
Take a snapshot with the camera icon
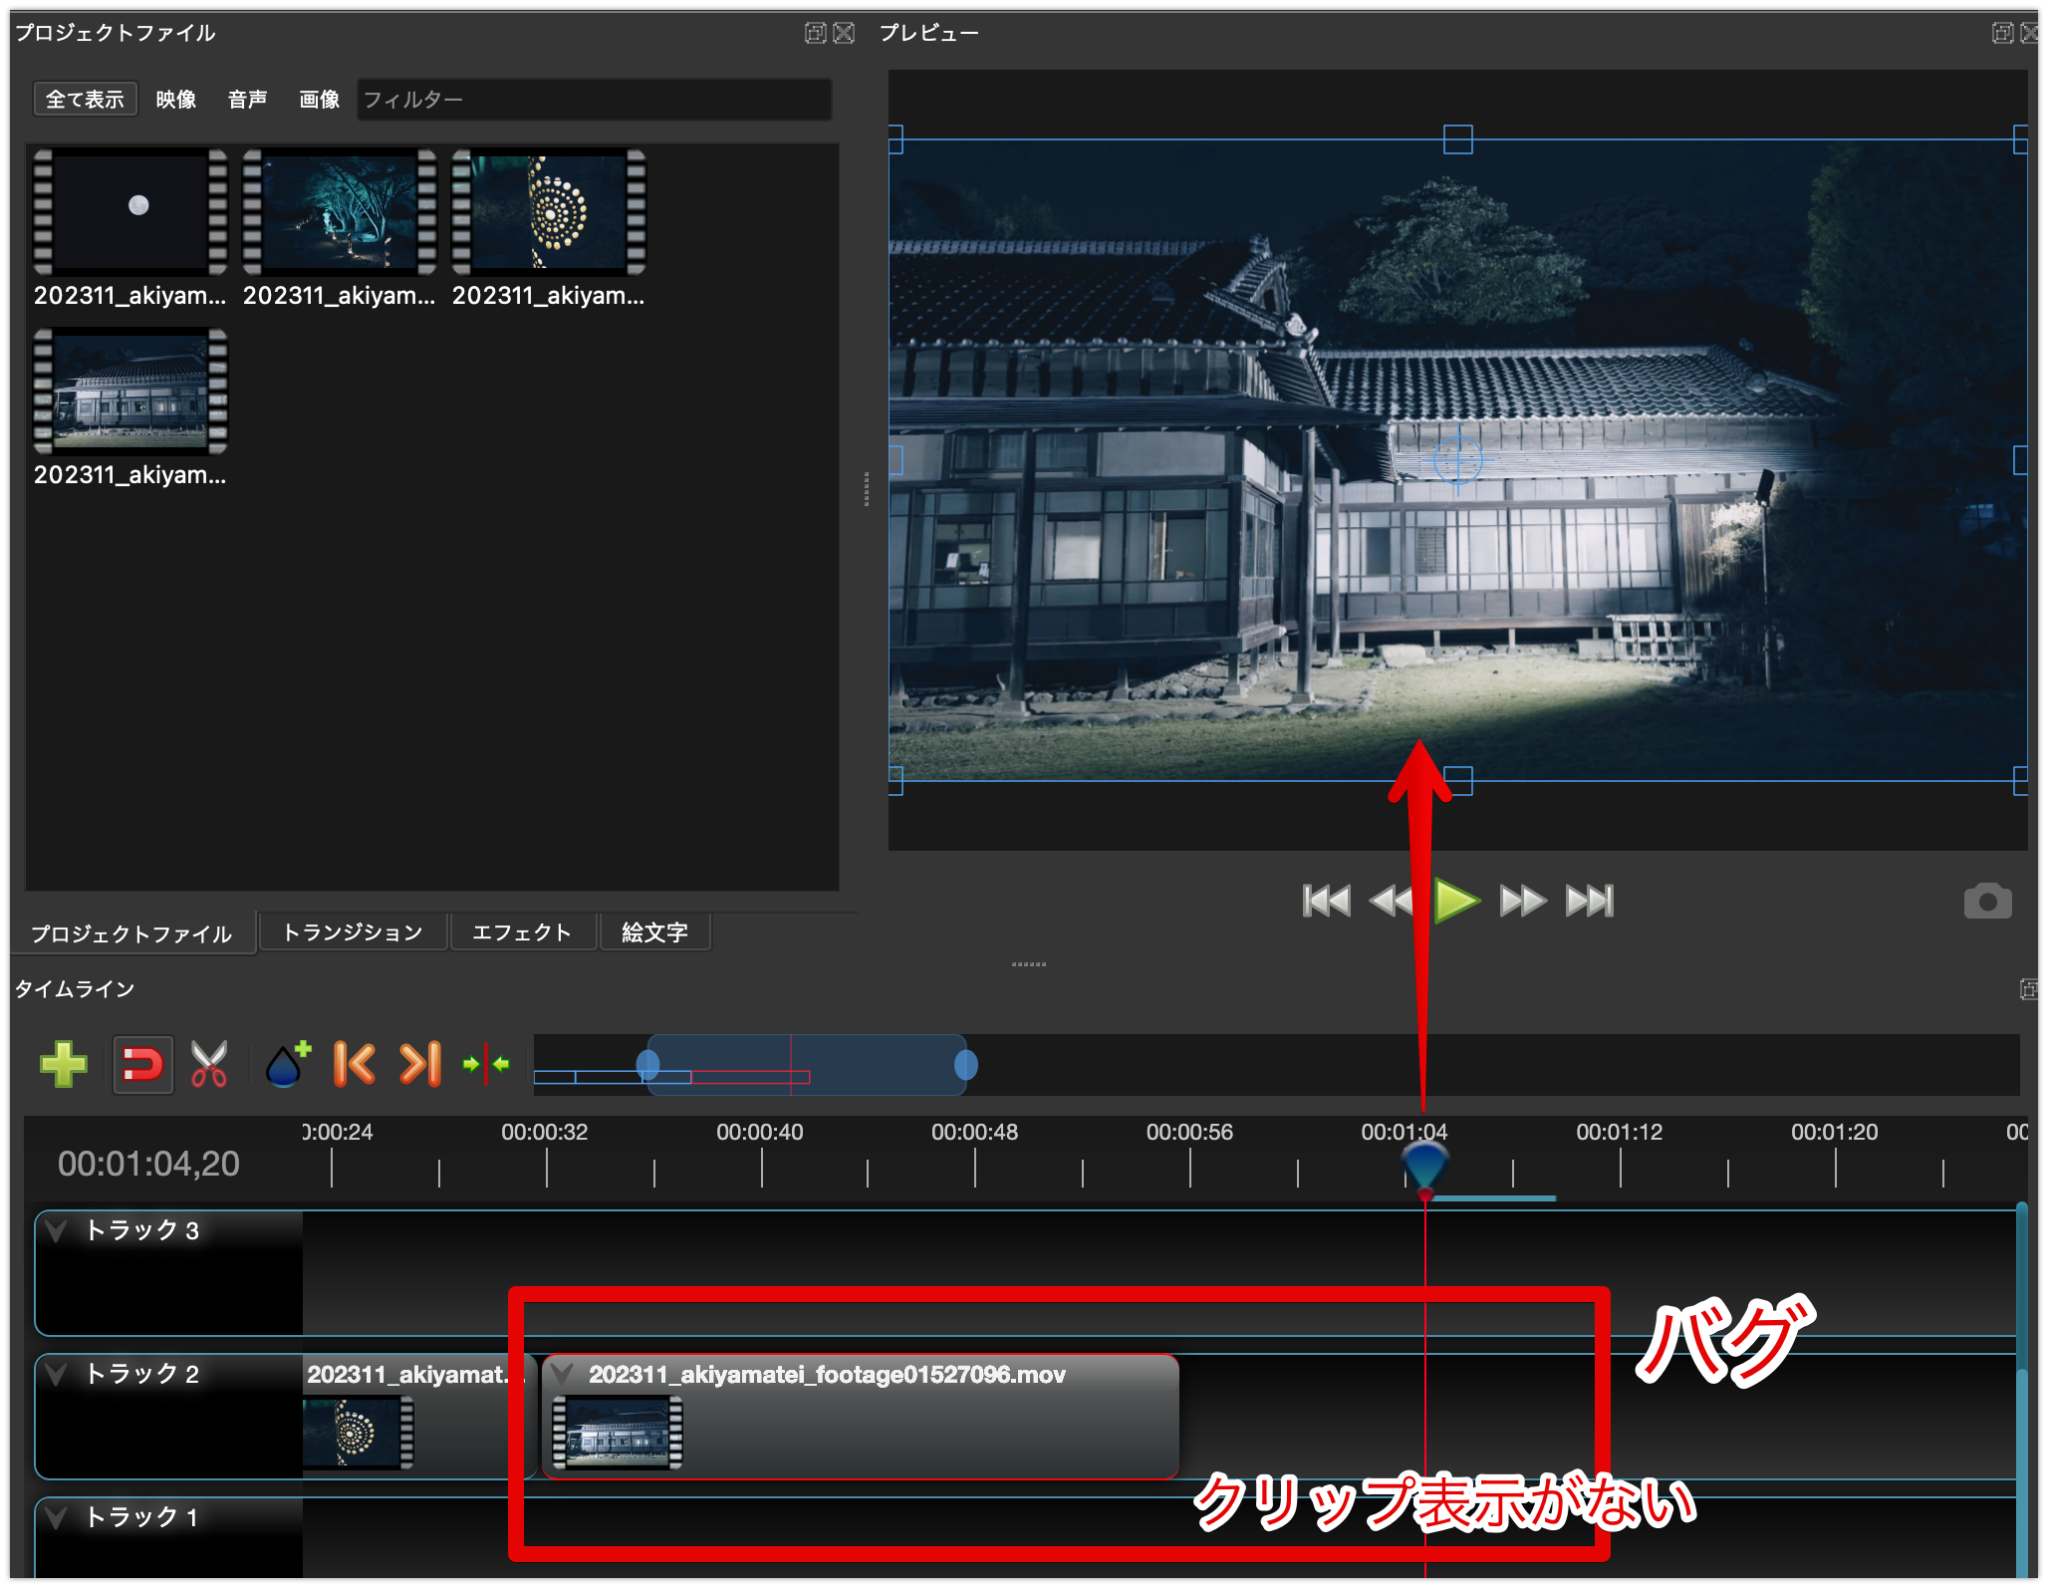1989,900
